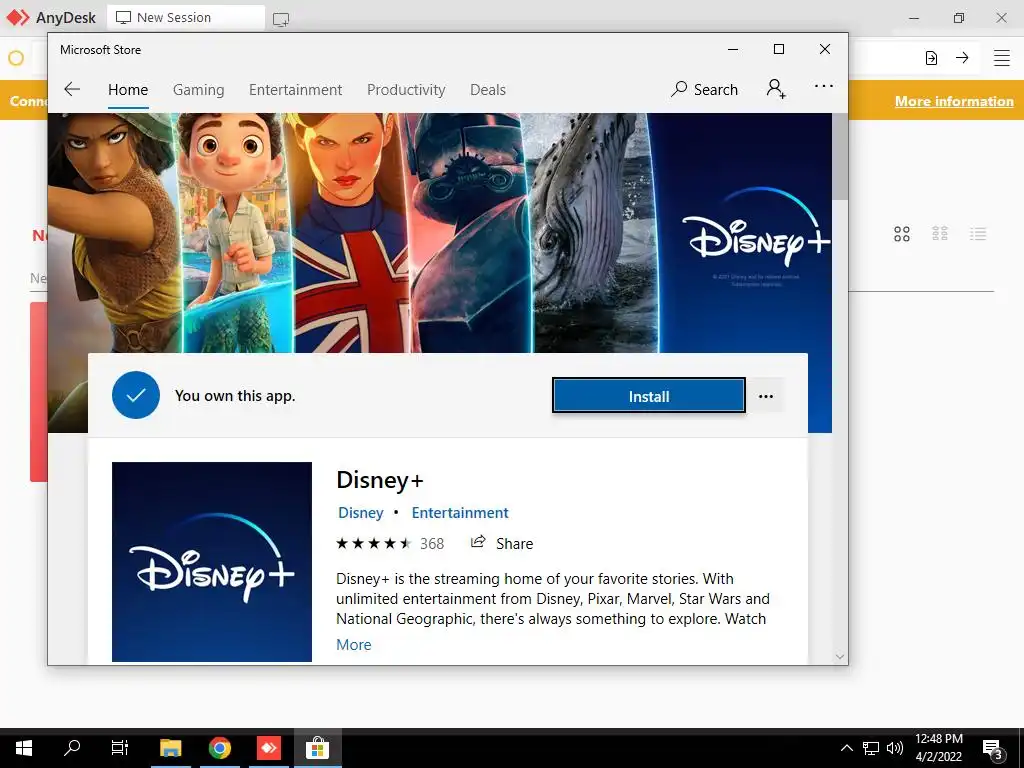Open the notification center icon
Screen dimensions: 1024x768
coord(992,749)
